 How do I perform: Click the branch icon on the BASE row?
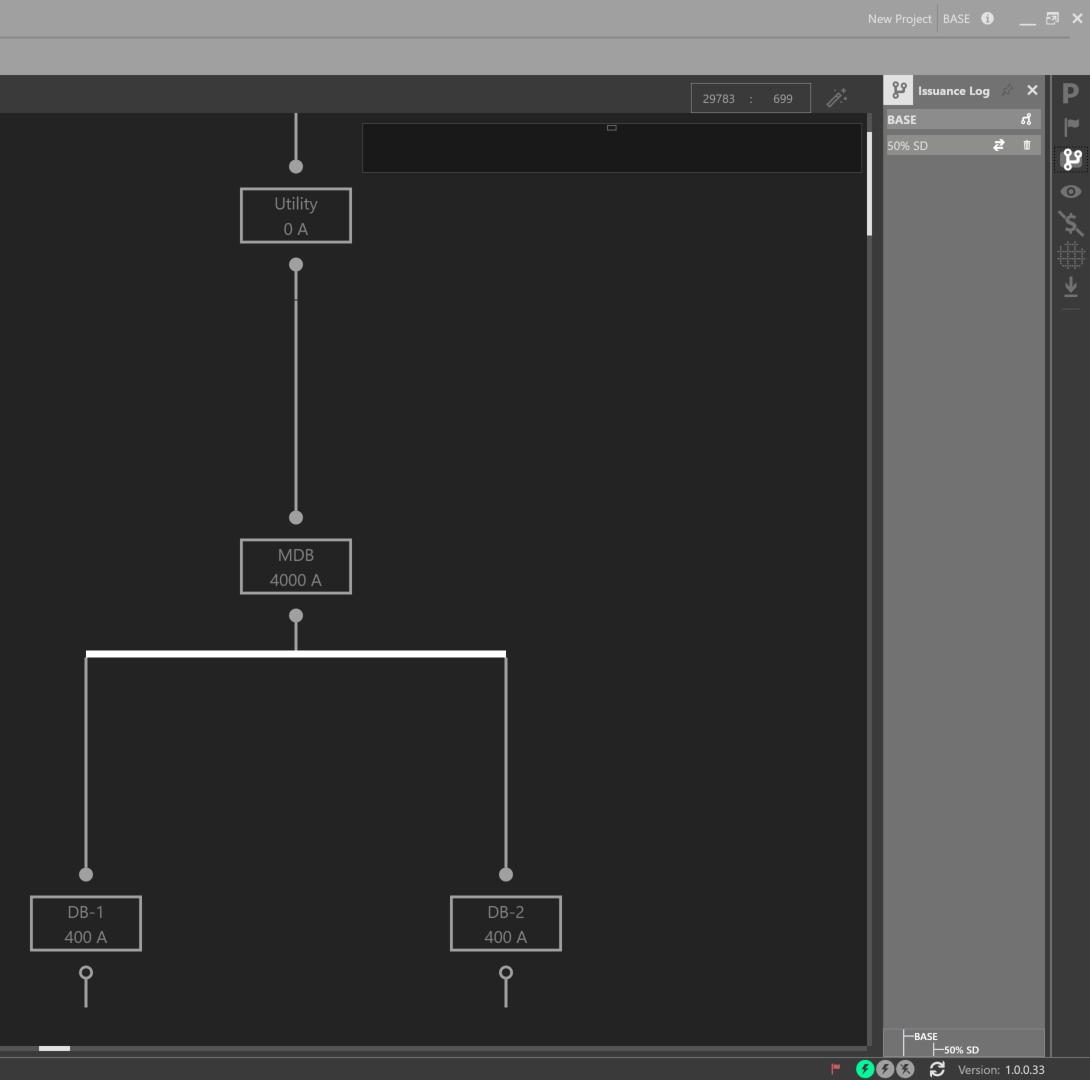click(1026, 120)
